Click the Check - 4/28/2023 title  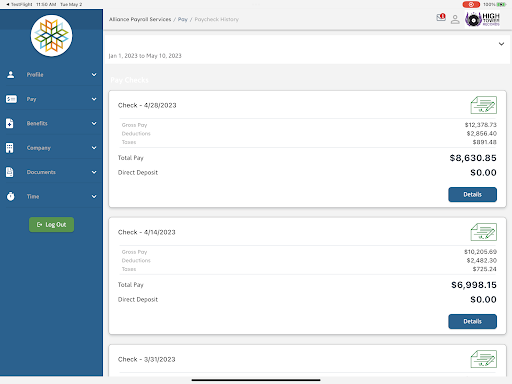pyautogui.click(x=147, y=105)
